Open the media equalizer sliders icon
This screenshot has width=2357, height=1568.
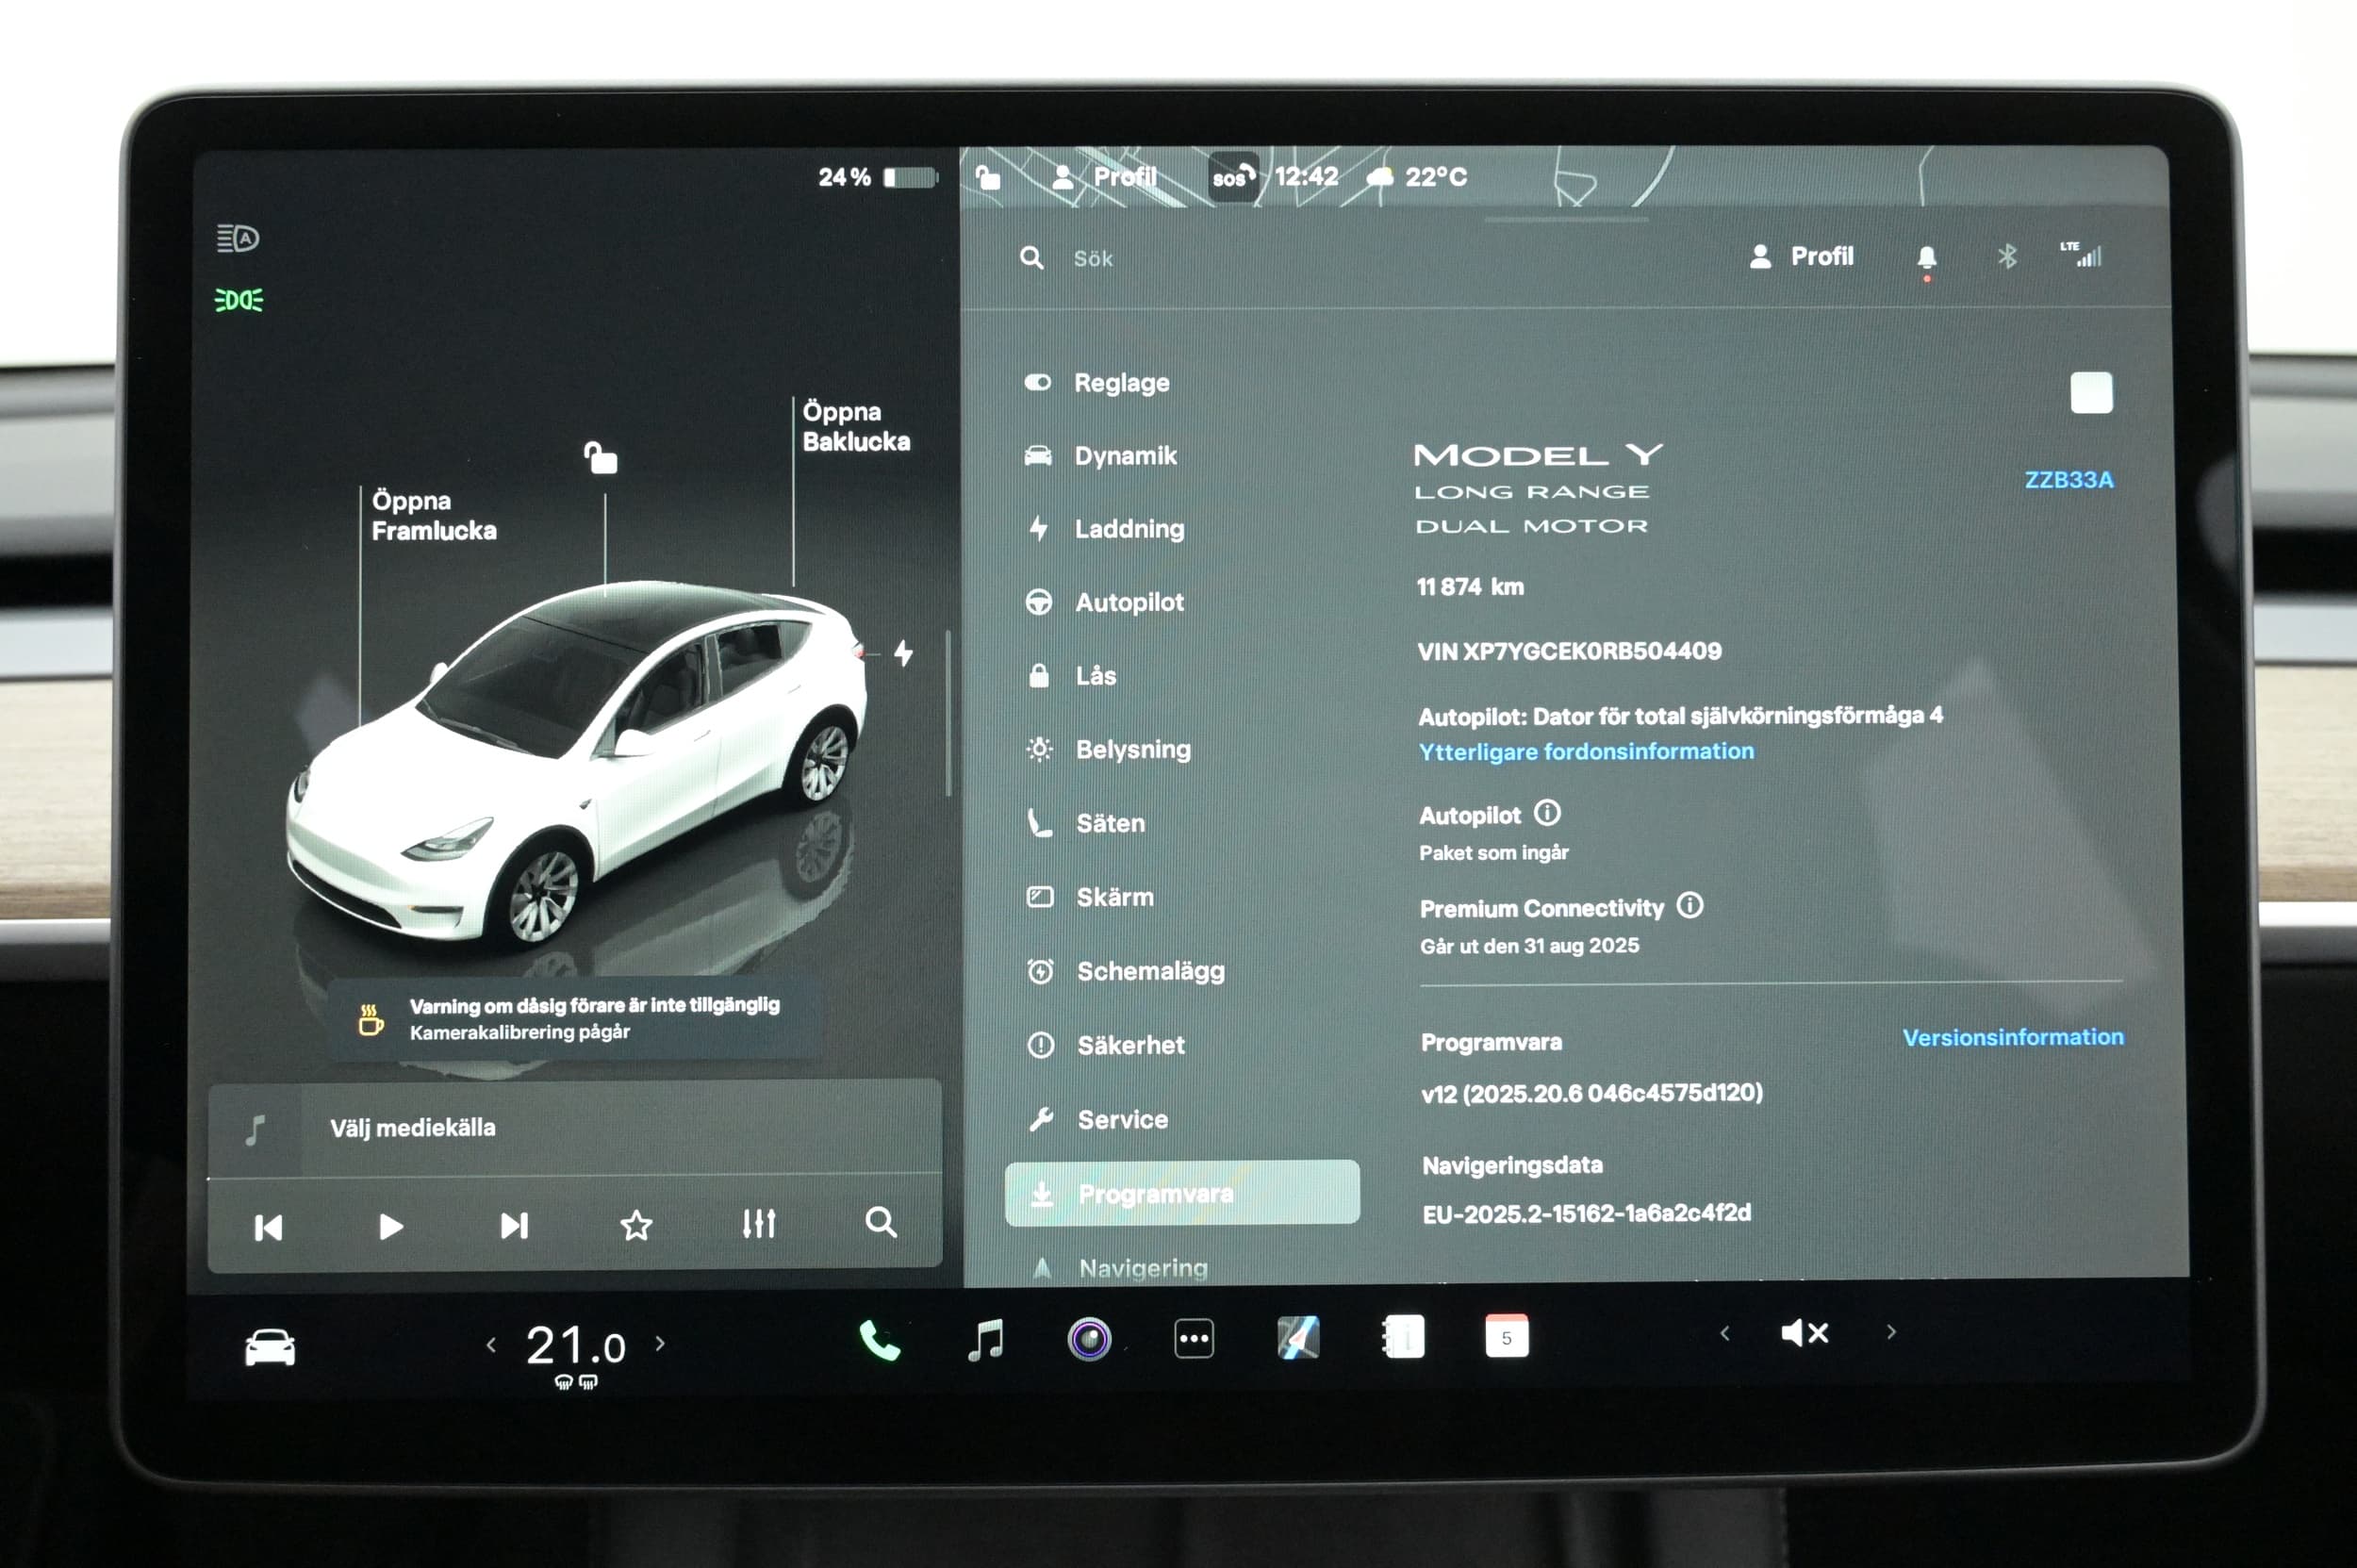(x=759, y=1223)
